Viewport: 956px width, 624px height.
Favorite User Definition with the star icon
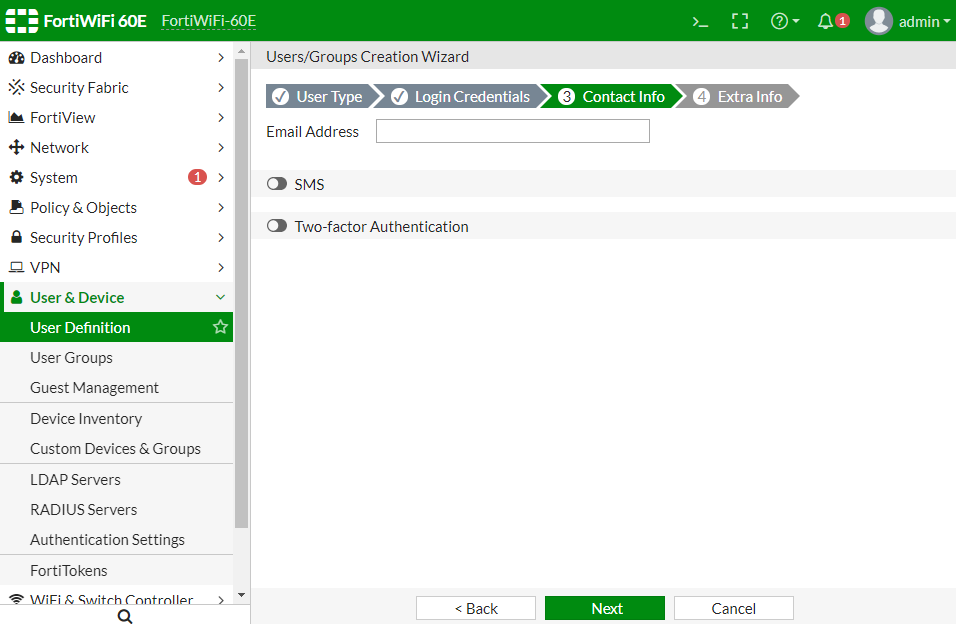[x=220, y=327]
